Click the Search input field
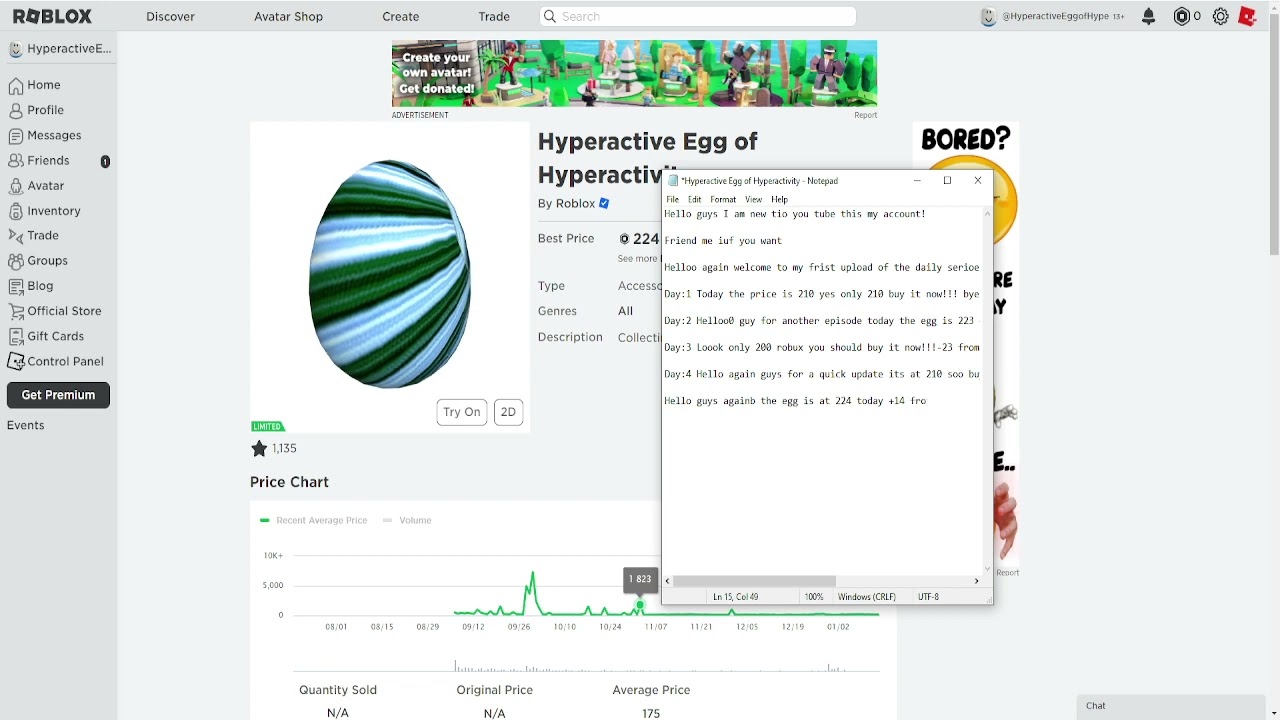The image size is (1280, 720). (x=697, y=16)
